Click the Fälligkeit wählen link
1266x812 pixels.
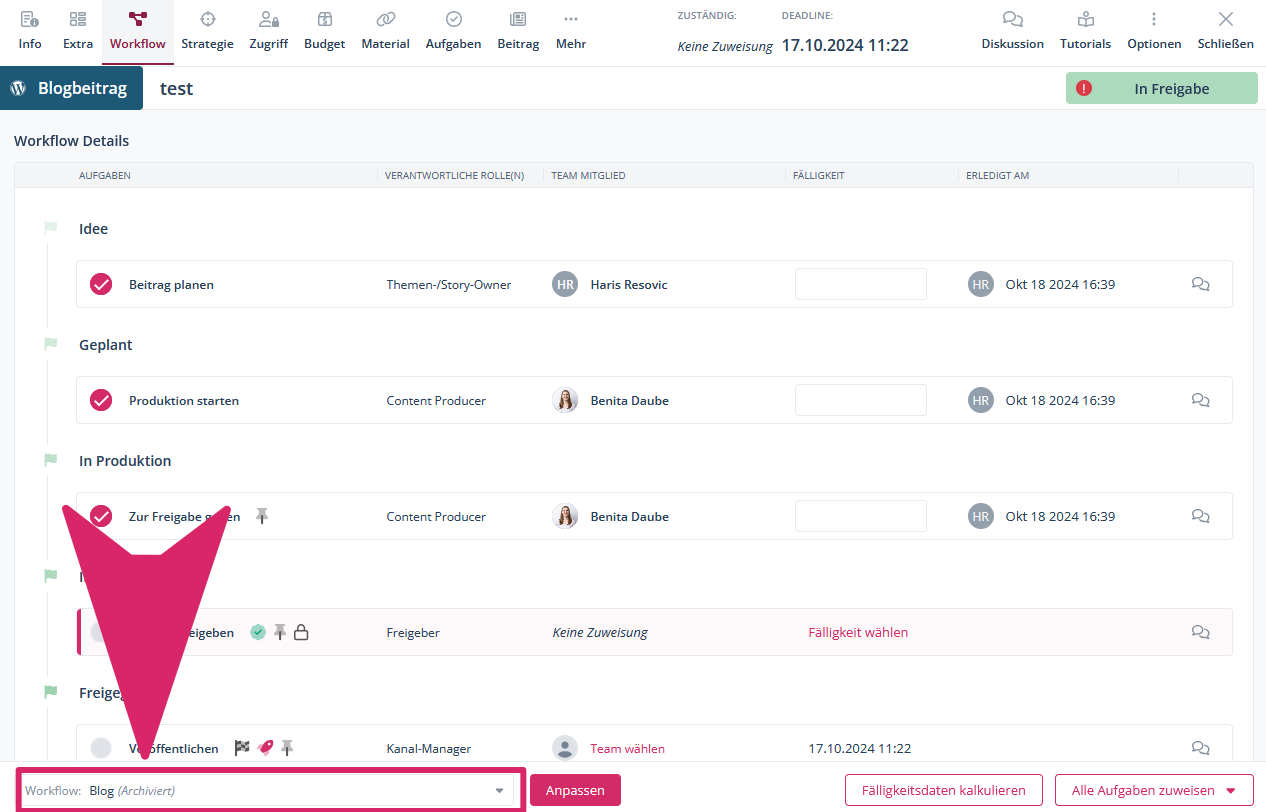coord(858,633)
